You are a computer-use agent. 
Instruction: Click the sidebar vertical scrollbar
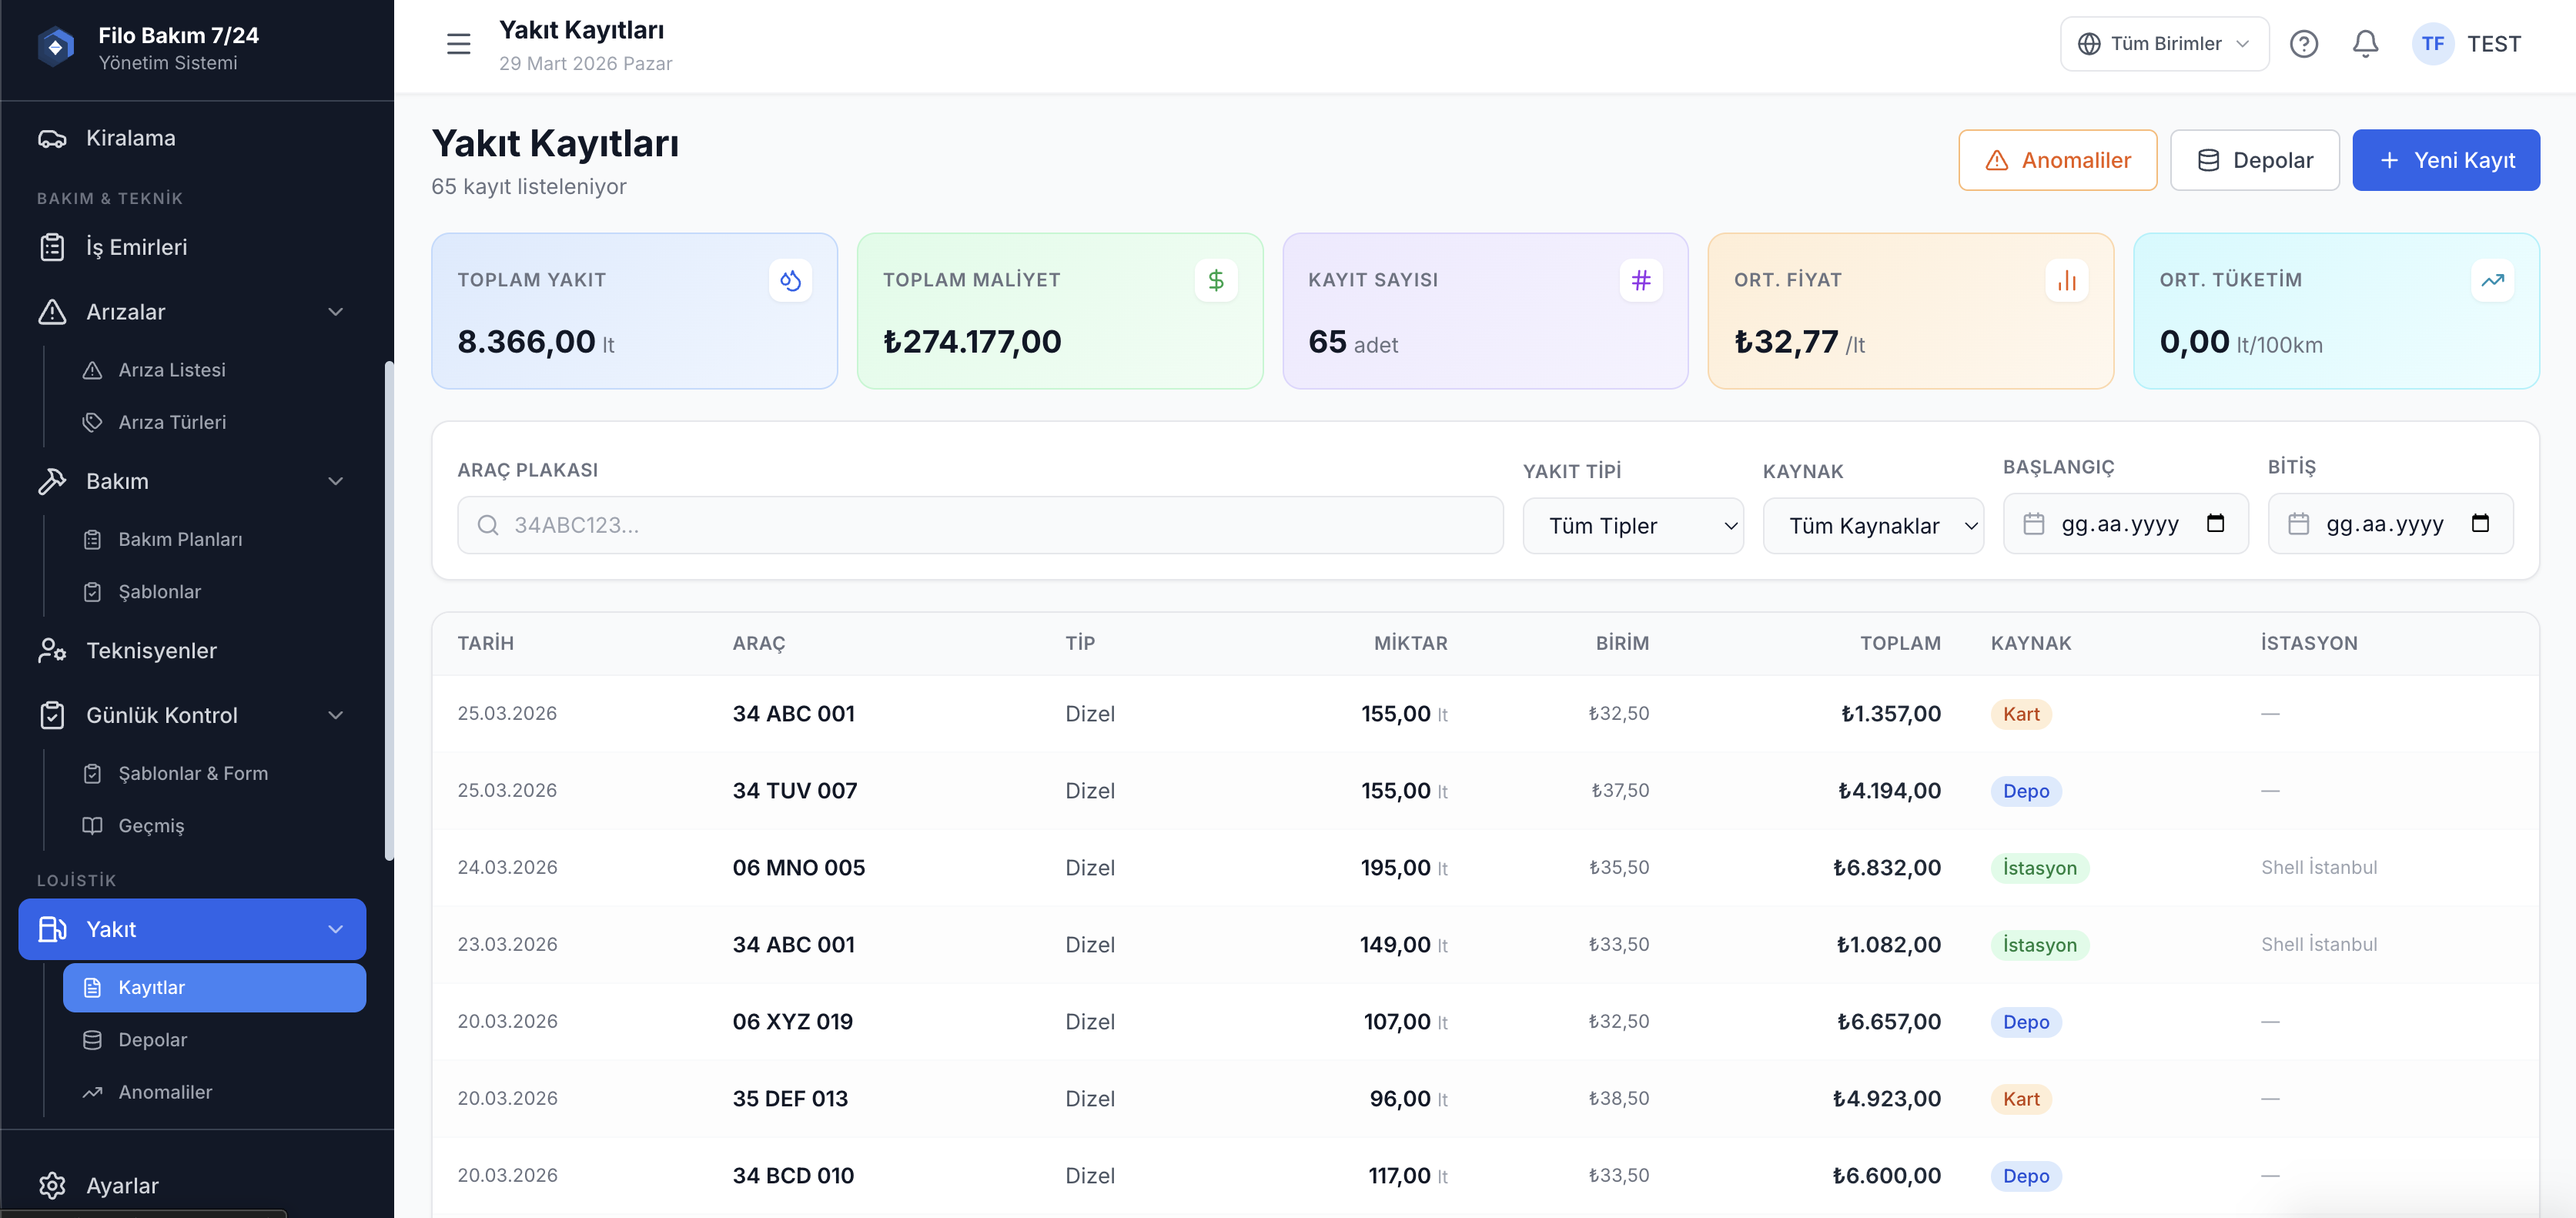pos(388,610)
